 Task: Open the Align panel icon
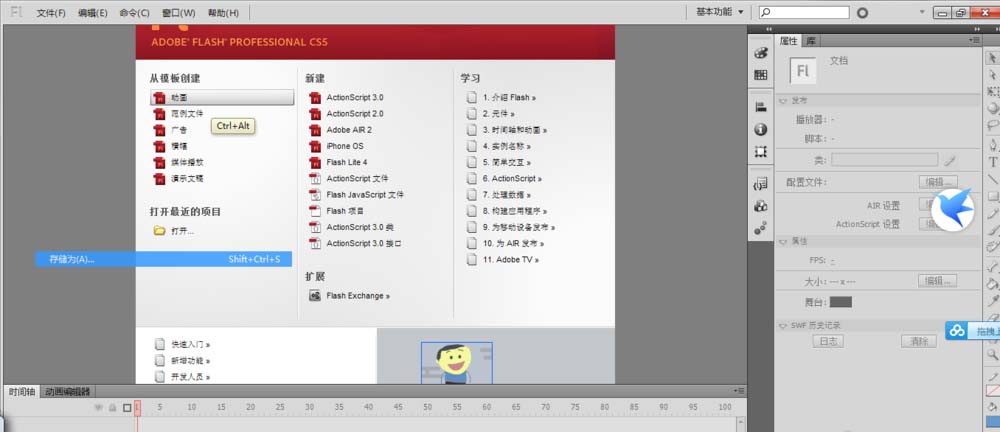[760, 107]
